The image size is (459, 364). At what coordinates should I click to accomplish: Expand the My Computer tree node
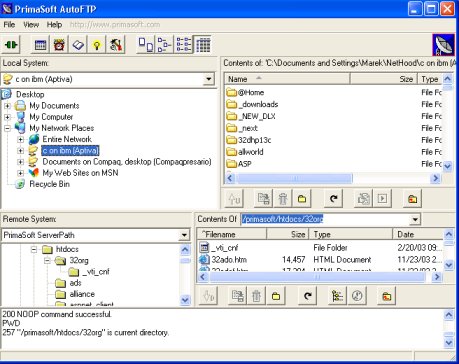(7, 117)
